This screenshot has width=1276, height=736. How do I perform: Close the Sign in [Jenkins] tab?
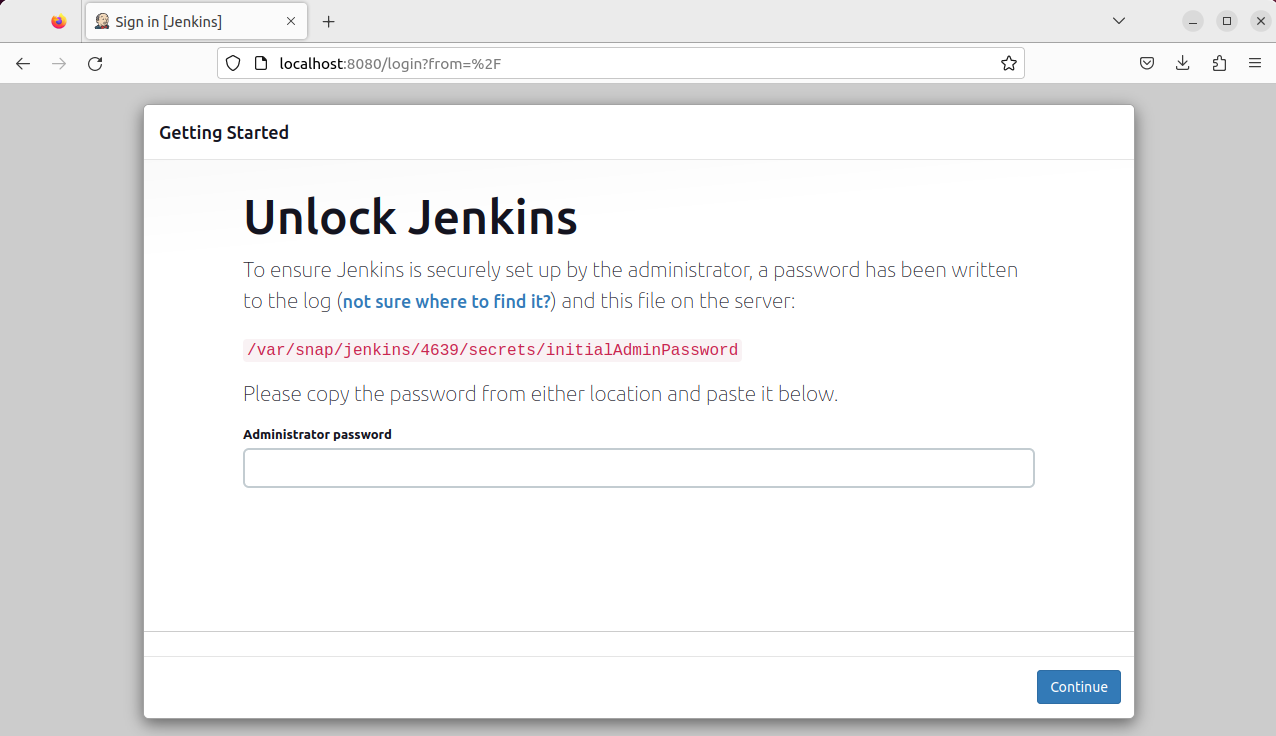(291, 21)
